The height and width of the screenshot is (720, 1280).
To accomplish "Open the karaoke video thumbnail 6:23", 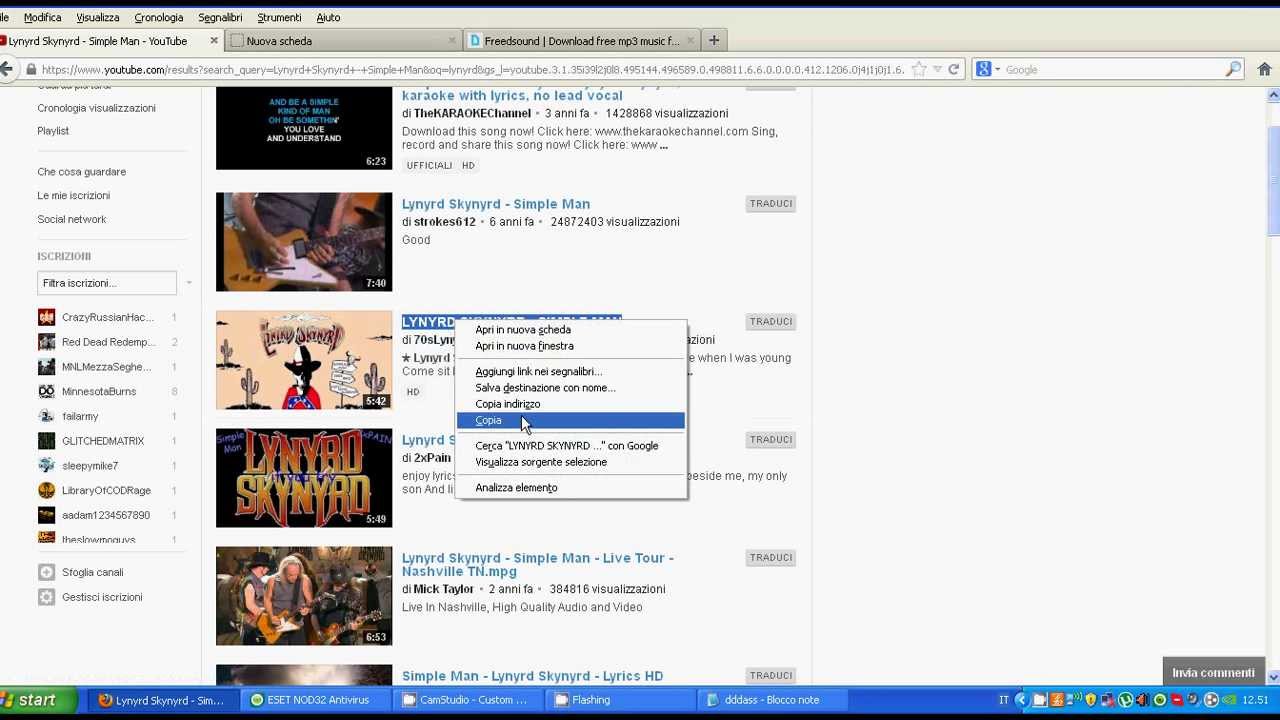I will (x=304, y=128).
